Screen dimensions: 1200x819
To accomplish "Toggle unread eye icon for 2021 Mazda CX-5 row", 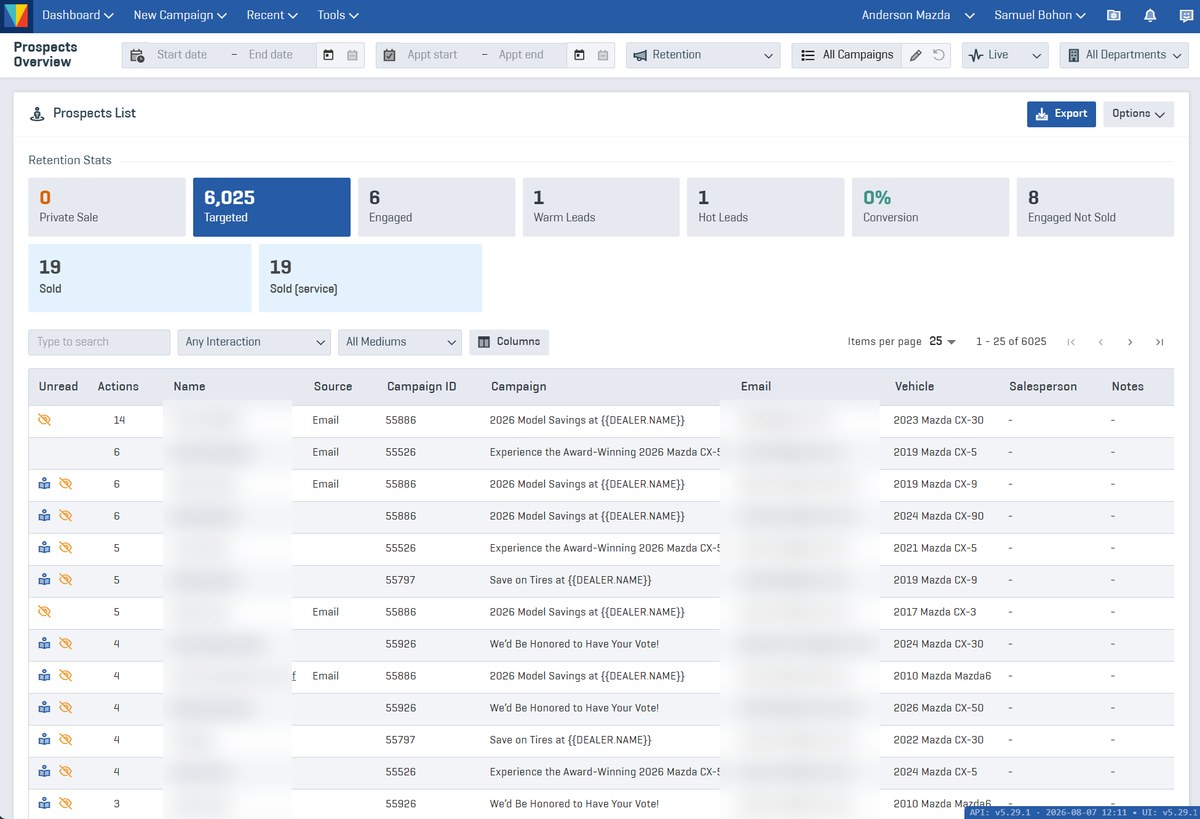I will coord(66,548).
